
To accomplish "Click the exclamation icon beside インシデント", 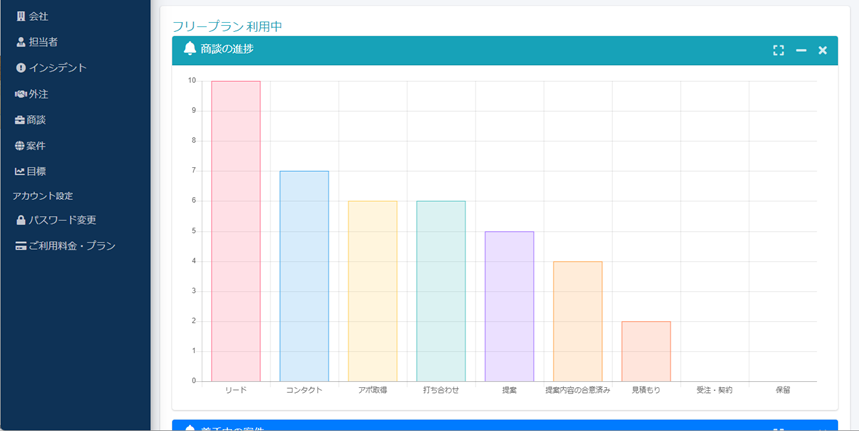I will point(21,68).
